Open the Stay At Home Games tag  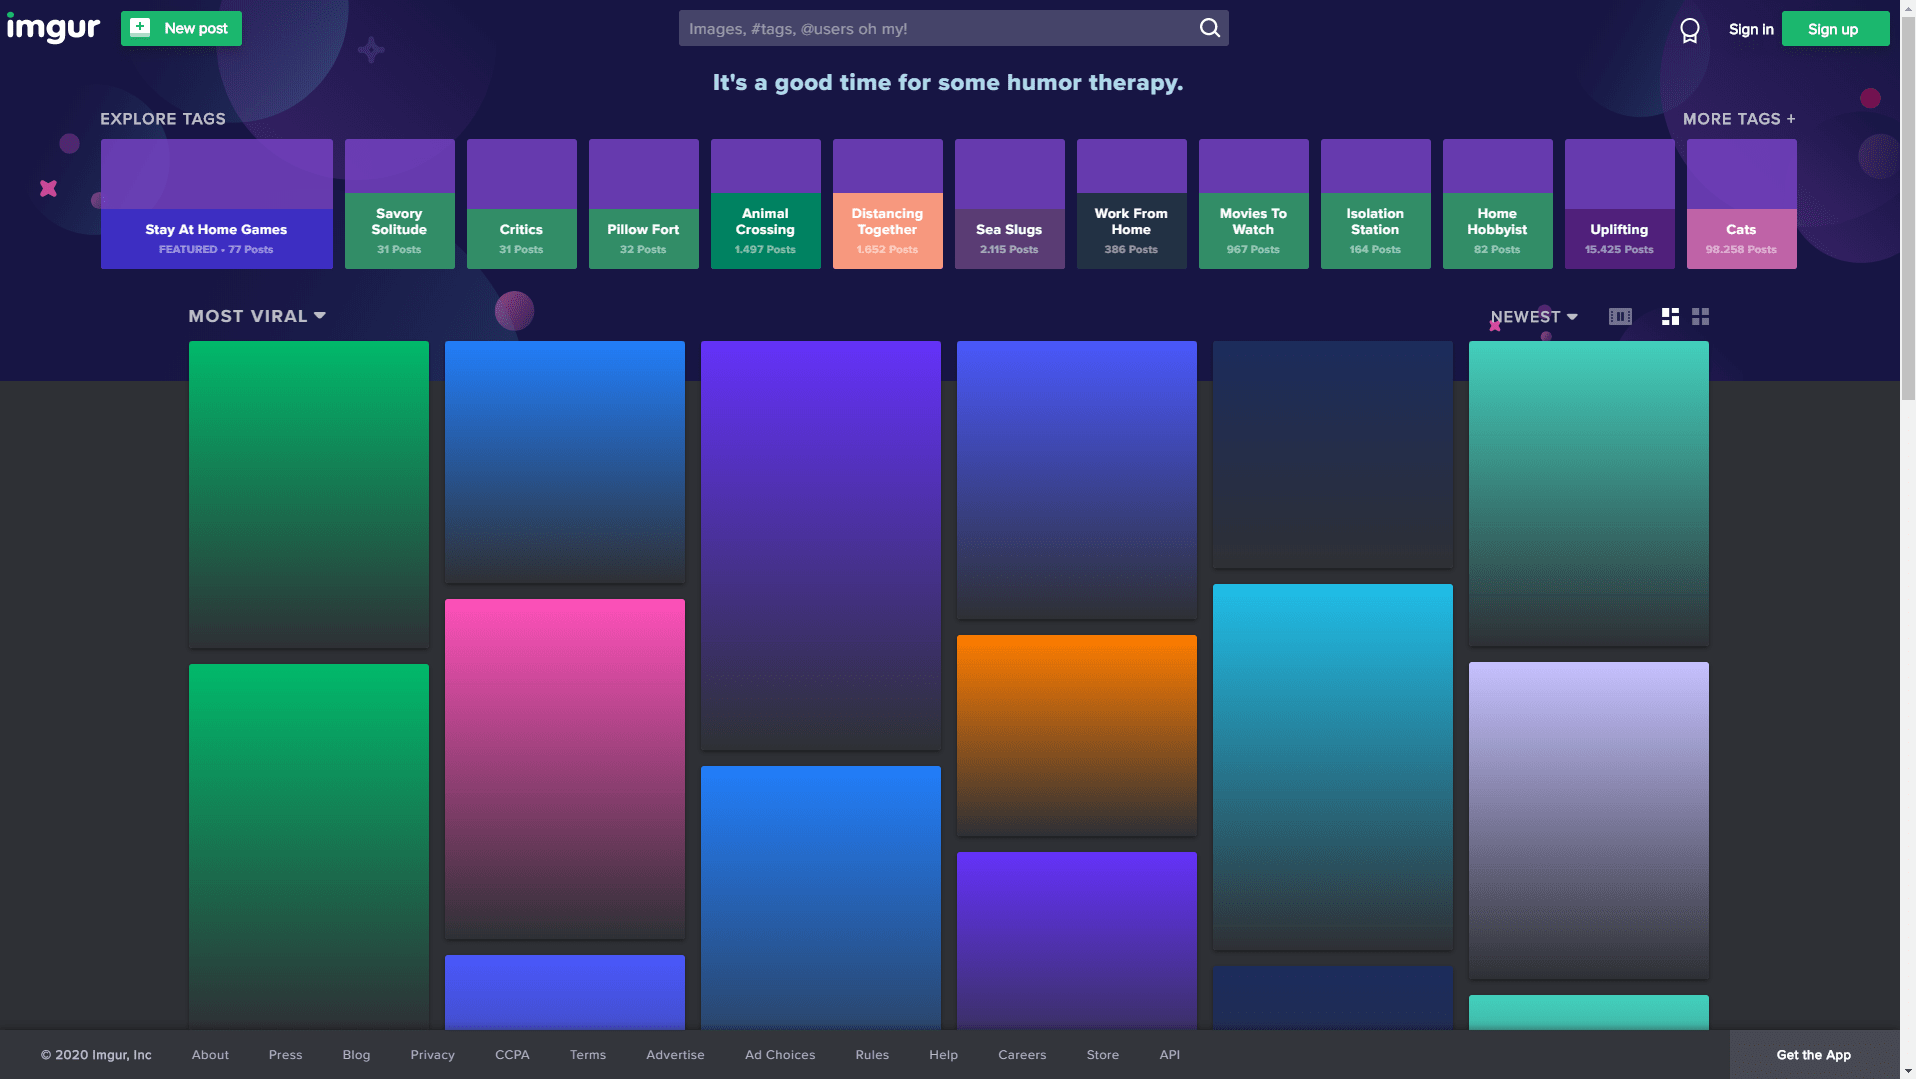(217, 204)
